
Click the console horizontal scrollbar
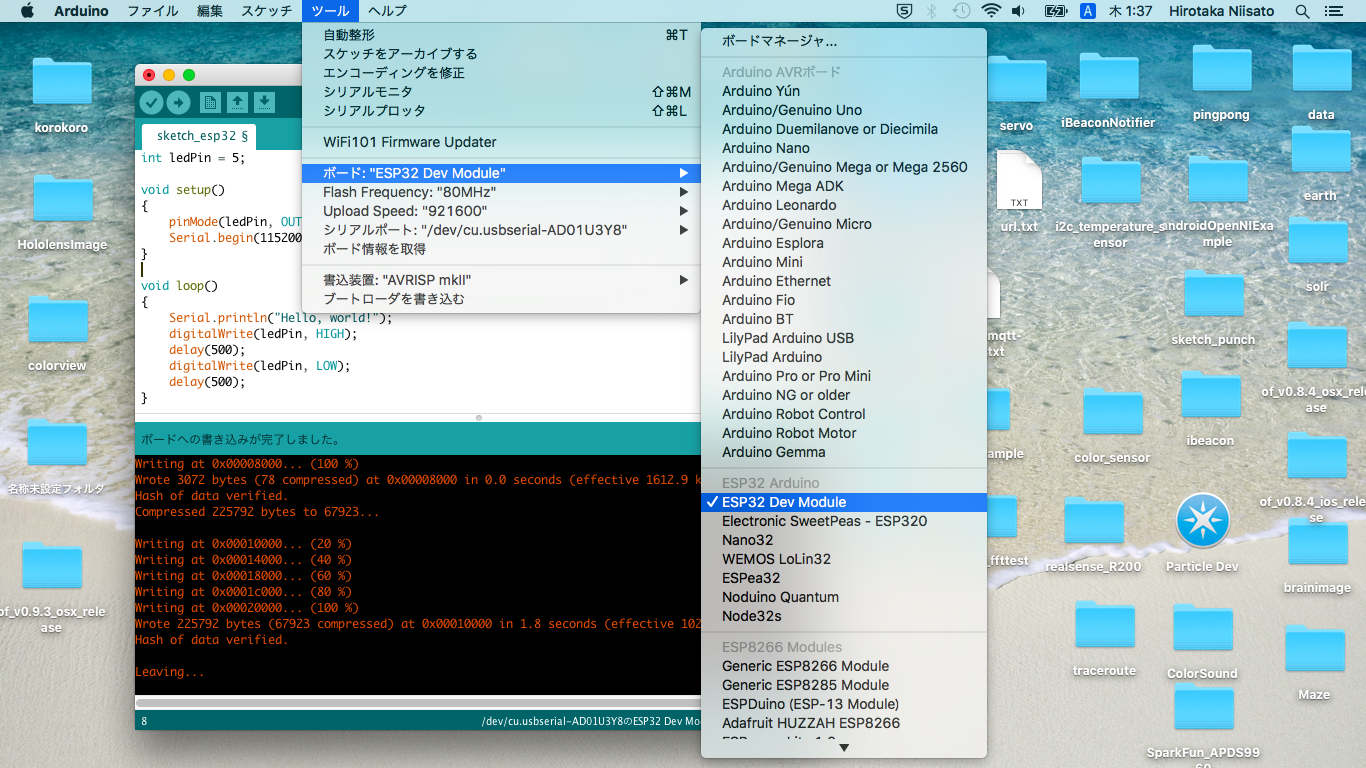tap(418, 702)
